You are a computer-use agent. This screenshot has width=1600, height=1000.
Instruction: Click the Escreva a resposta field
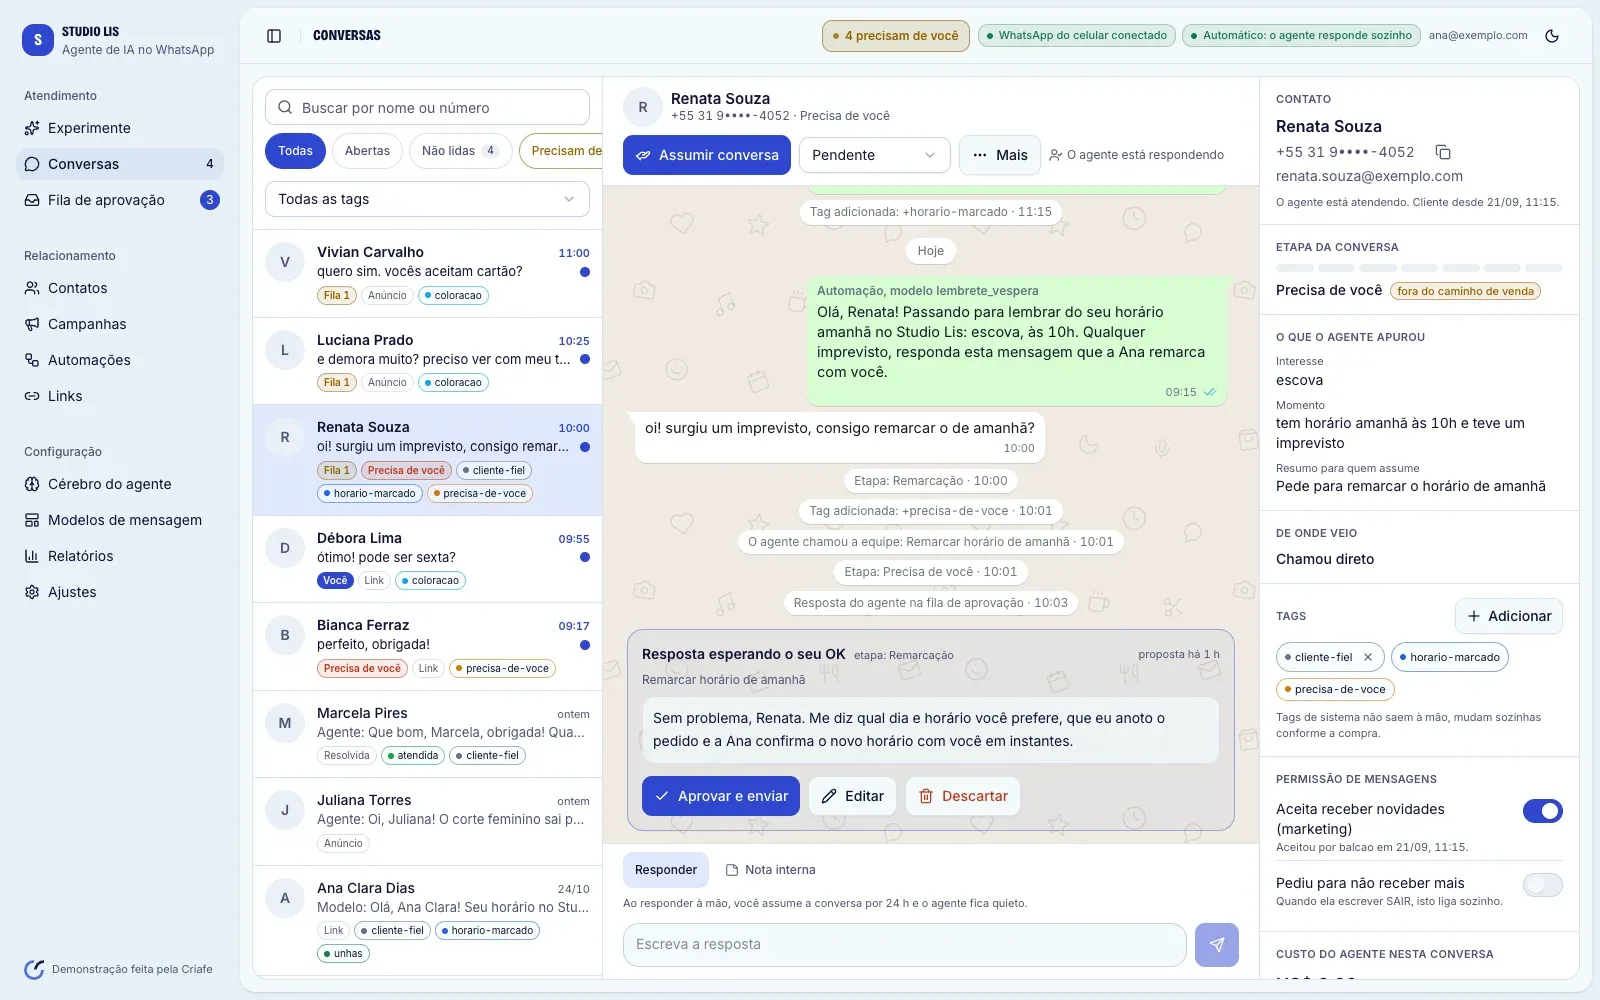(905, 944)
